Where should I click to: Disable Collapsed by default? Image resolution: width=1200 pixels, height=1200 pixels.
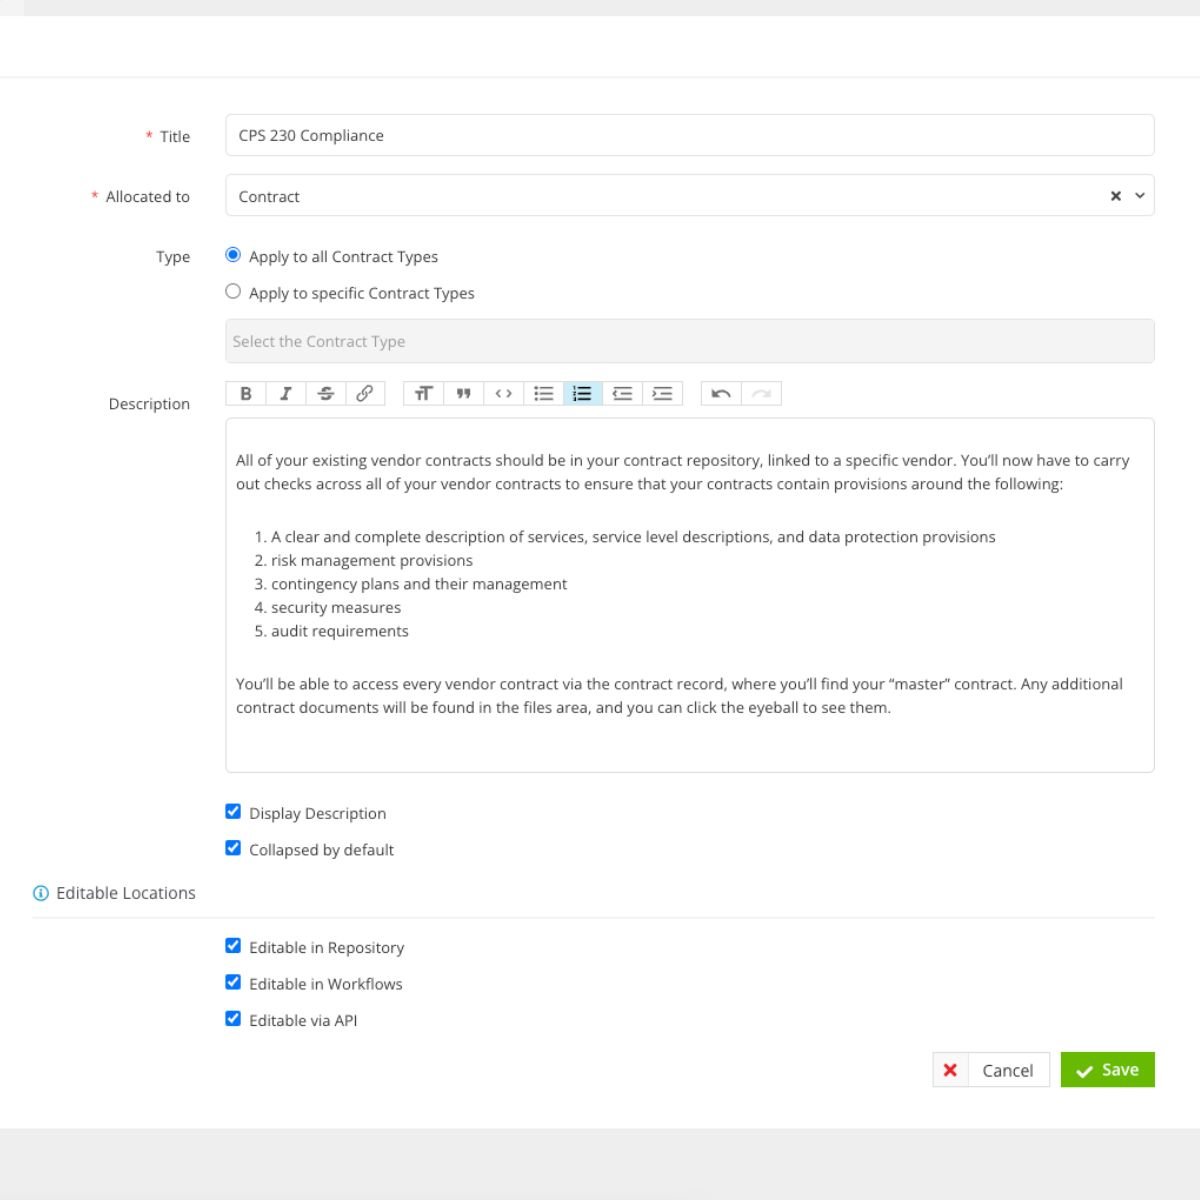(233, 847)
